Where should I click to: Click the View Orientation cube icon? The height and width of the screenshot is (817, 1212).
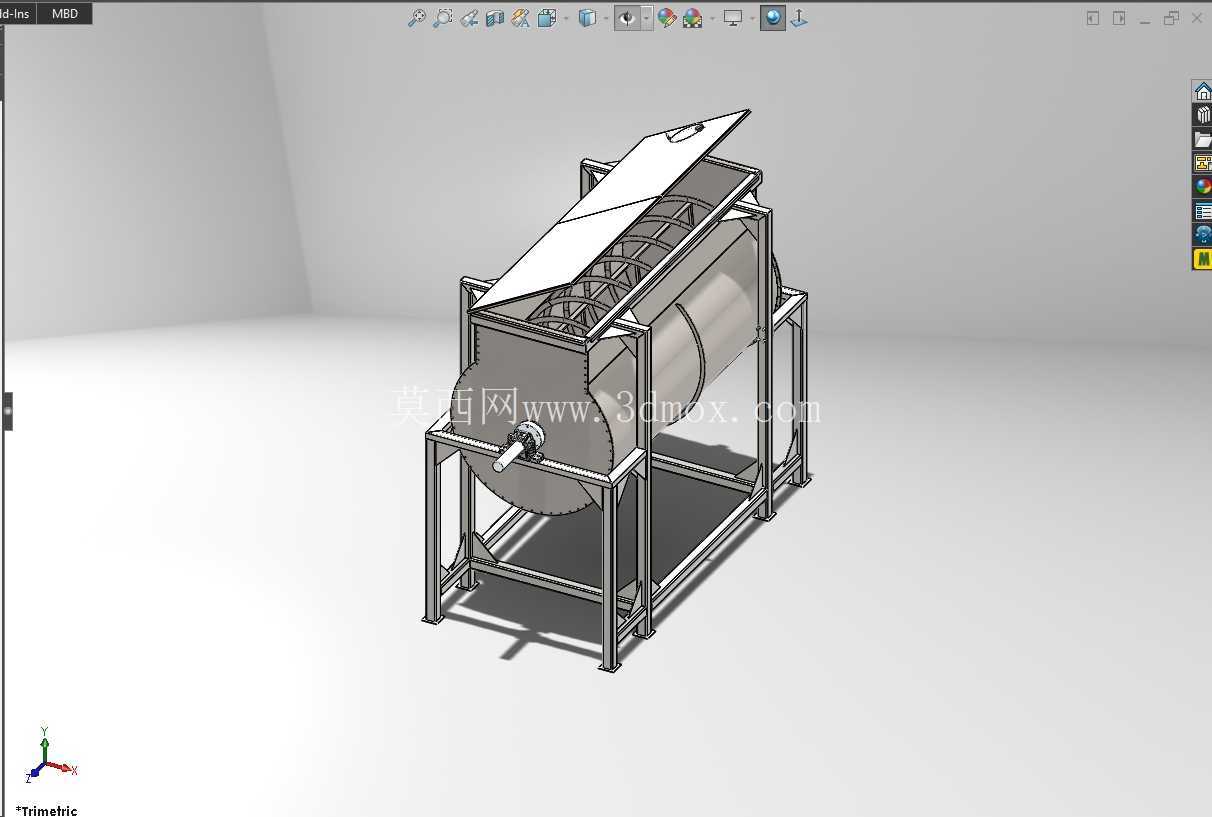(547, 18)
